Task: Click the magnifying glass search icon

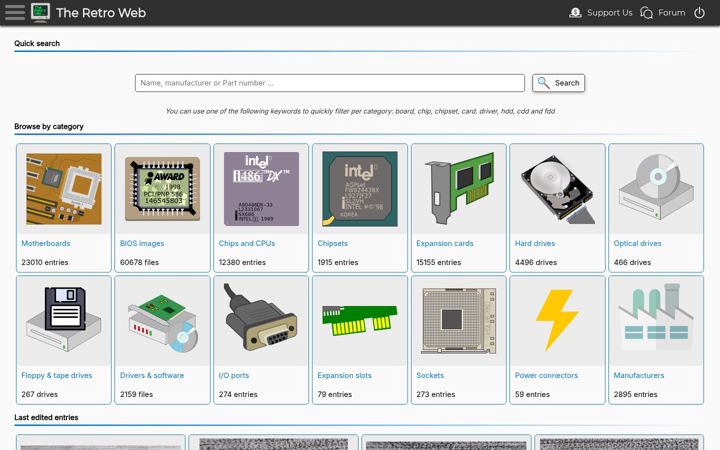Action: point(543,83)
